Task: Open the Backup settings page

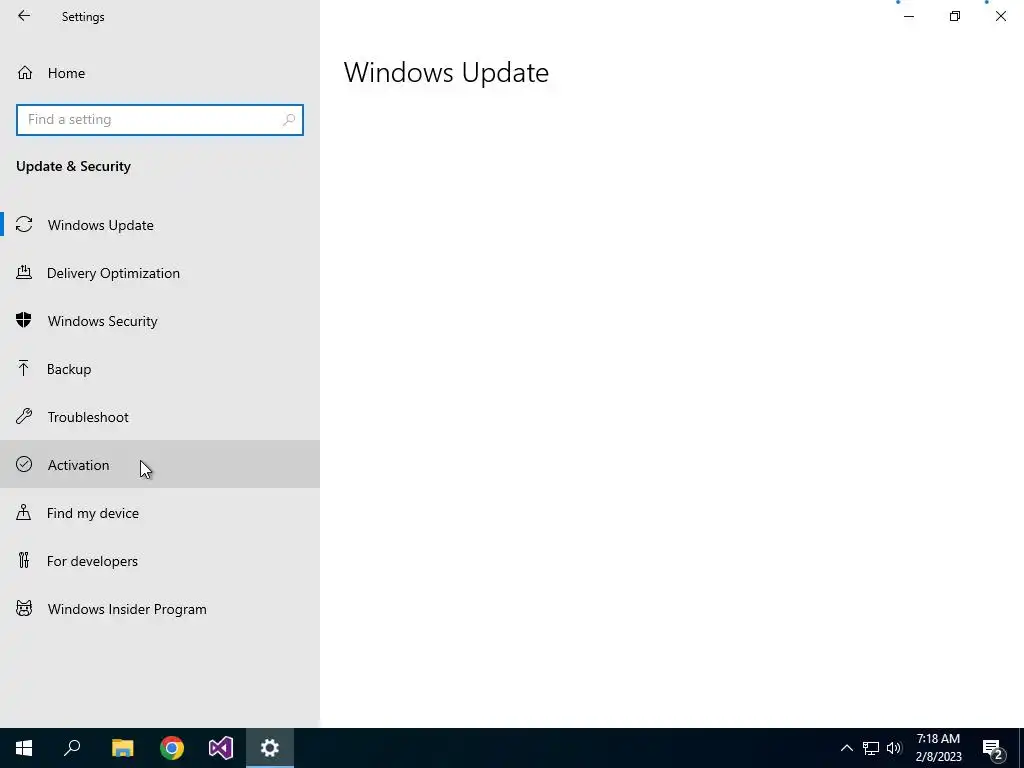Action: [159, 369]
